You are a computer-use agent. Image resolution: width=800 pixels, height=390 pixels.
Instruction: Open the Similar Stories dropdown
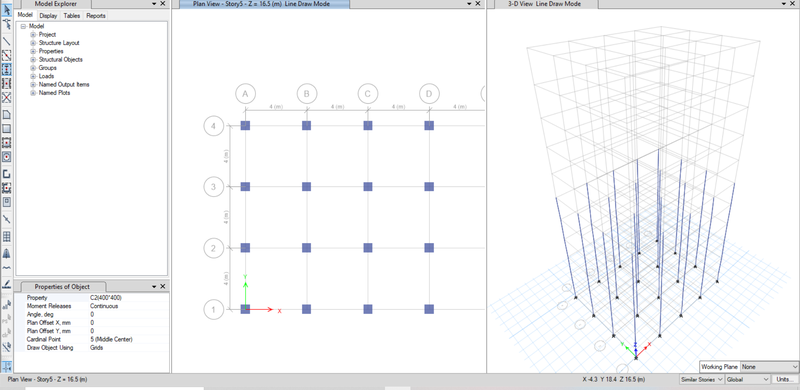(x=702, y=379)
